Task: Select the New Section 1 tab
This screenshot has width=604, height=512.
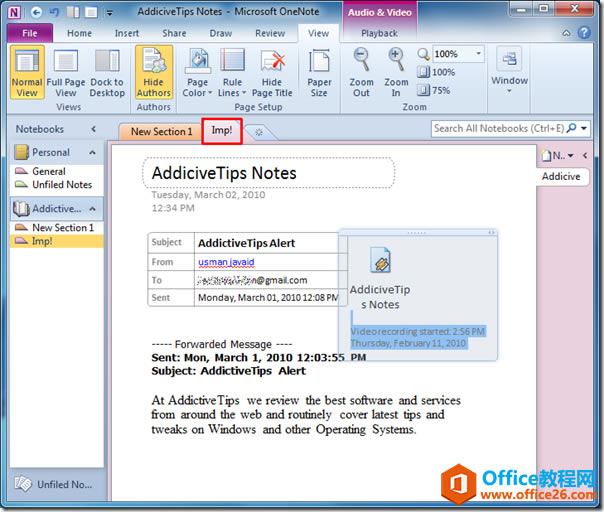Action: point(161,132)
